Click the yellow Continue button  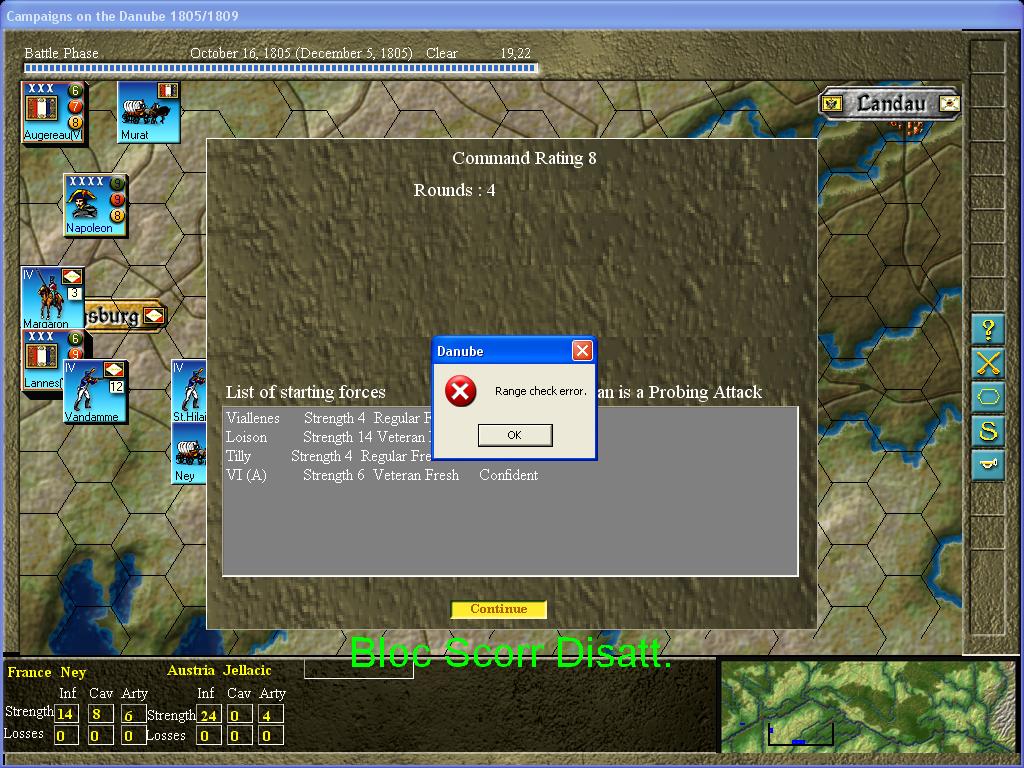click(498, 609)
